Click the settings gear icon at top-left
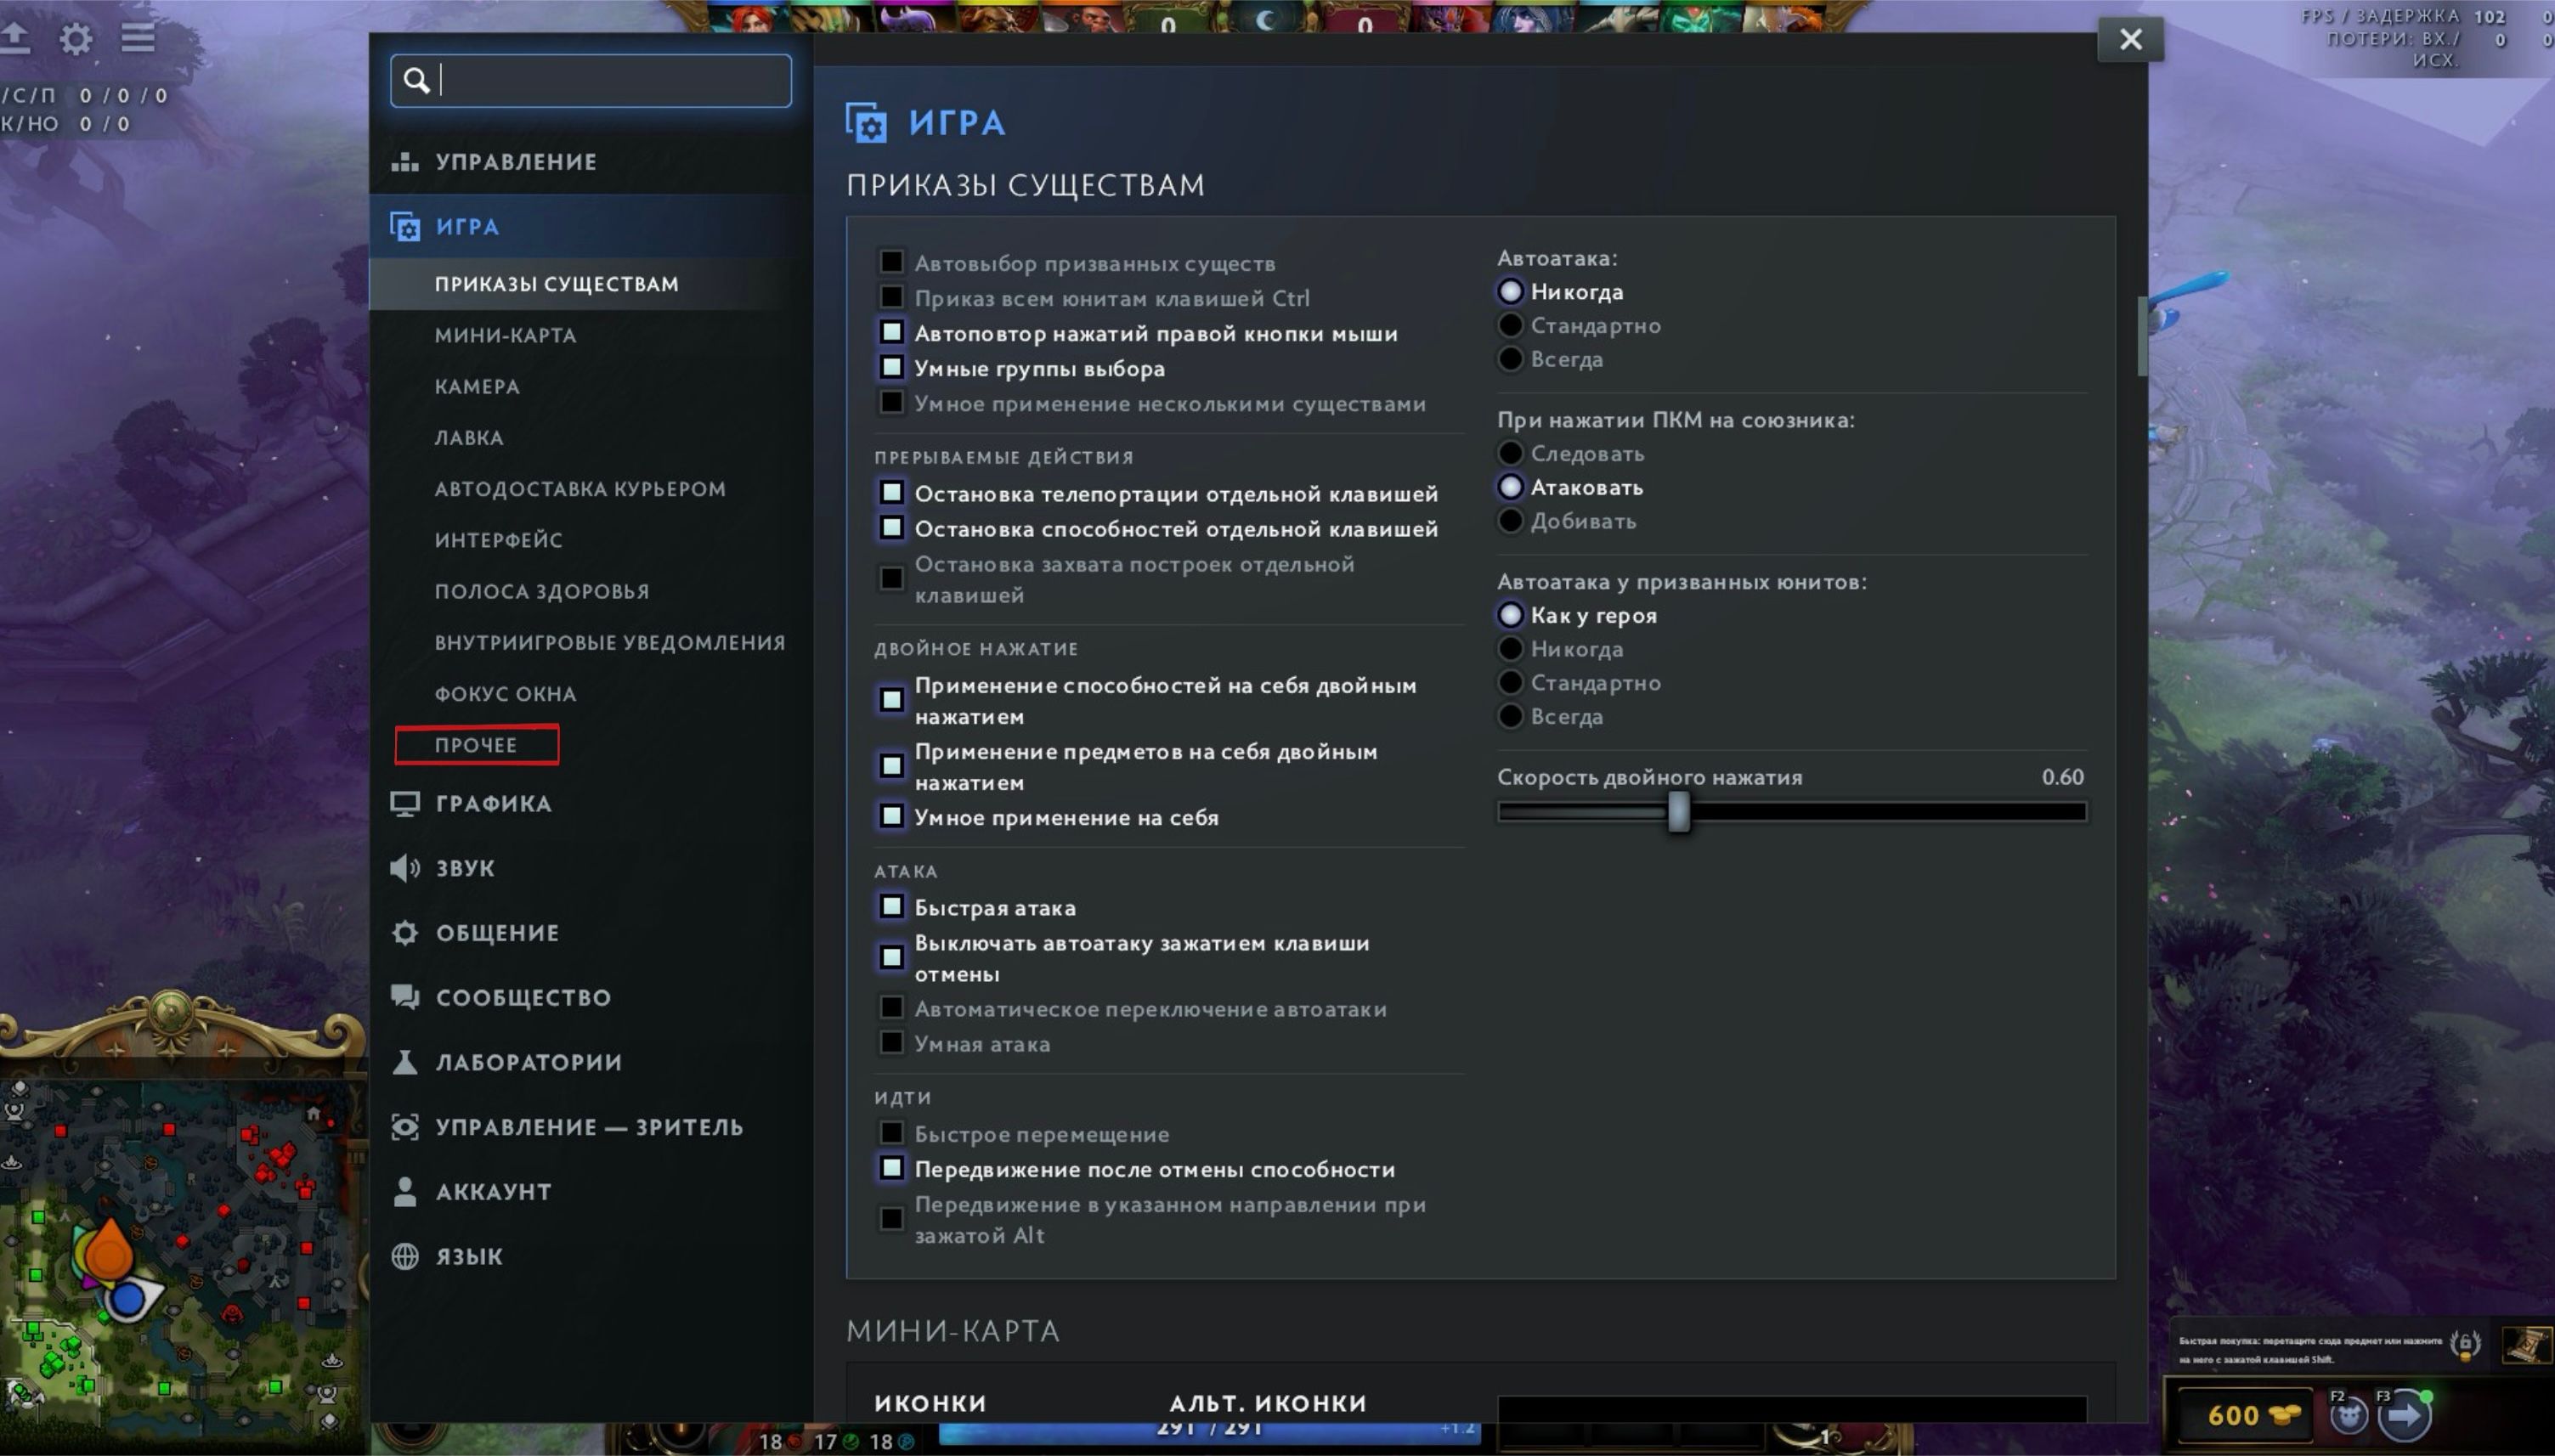 point(76,39)
